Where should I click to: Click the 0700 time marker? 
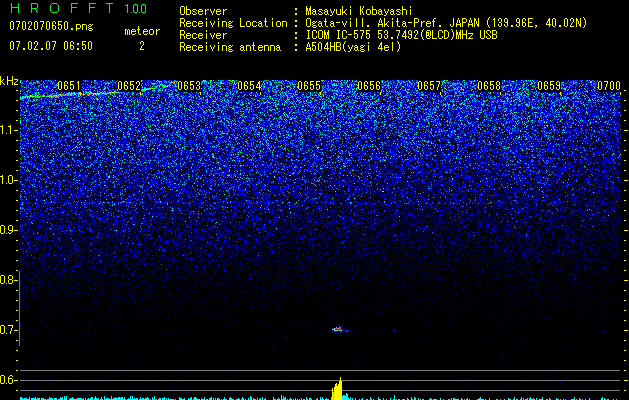[x=609, y=86]
